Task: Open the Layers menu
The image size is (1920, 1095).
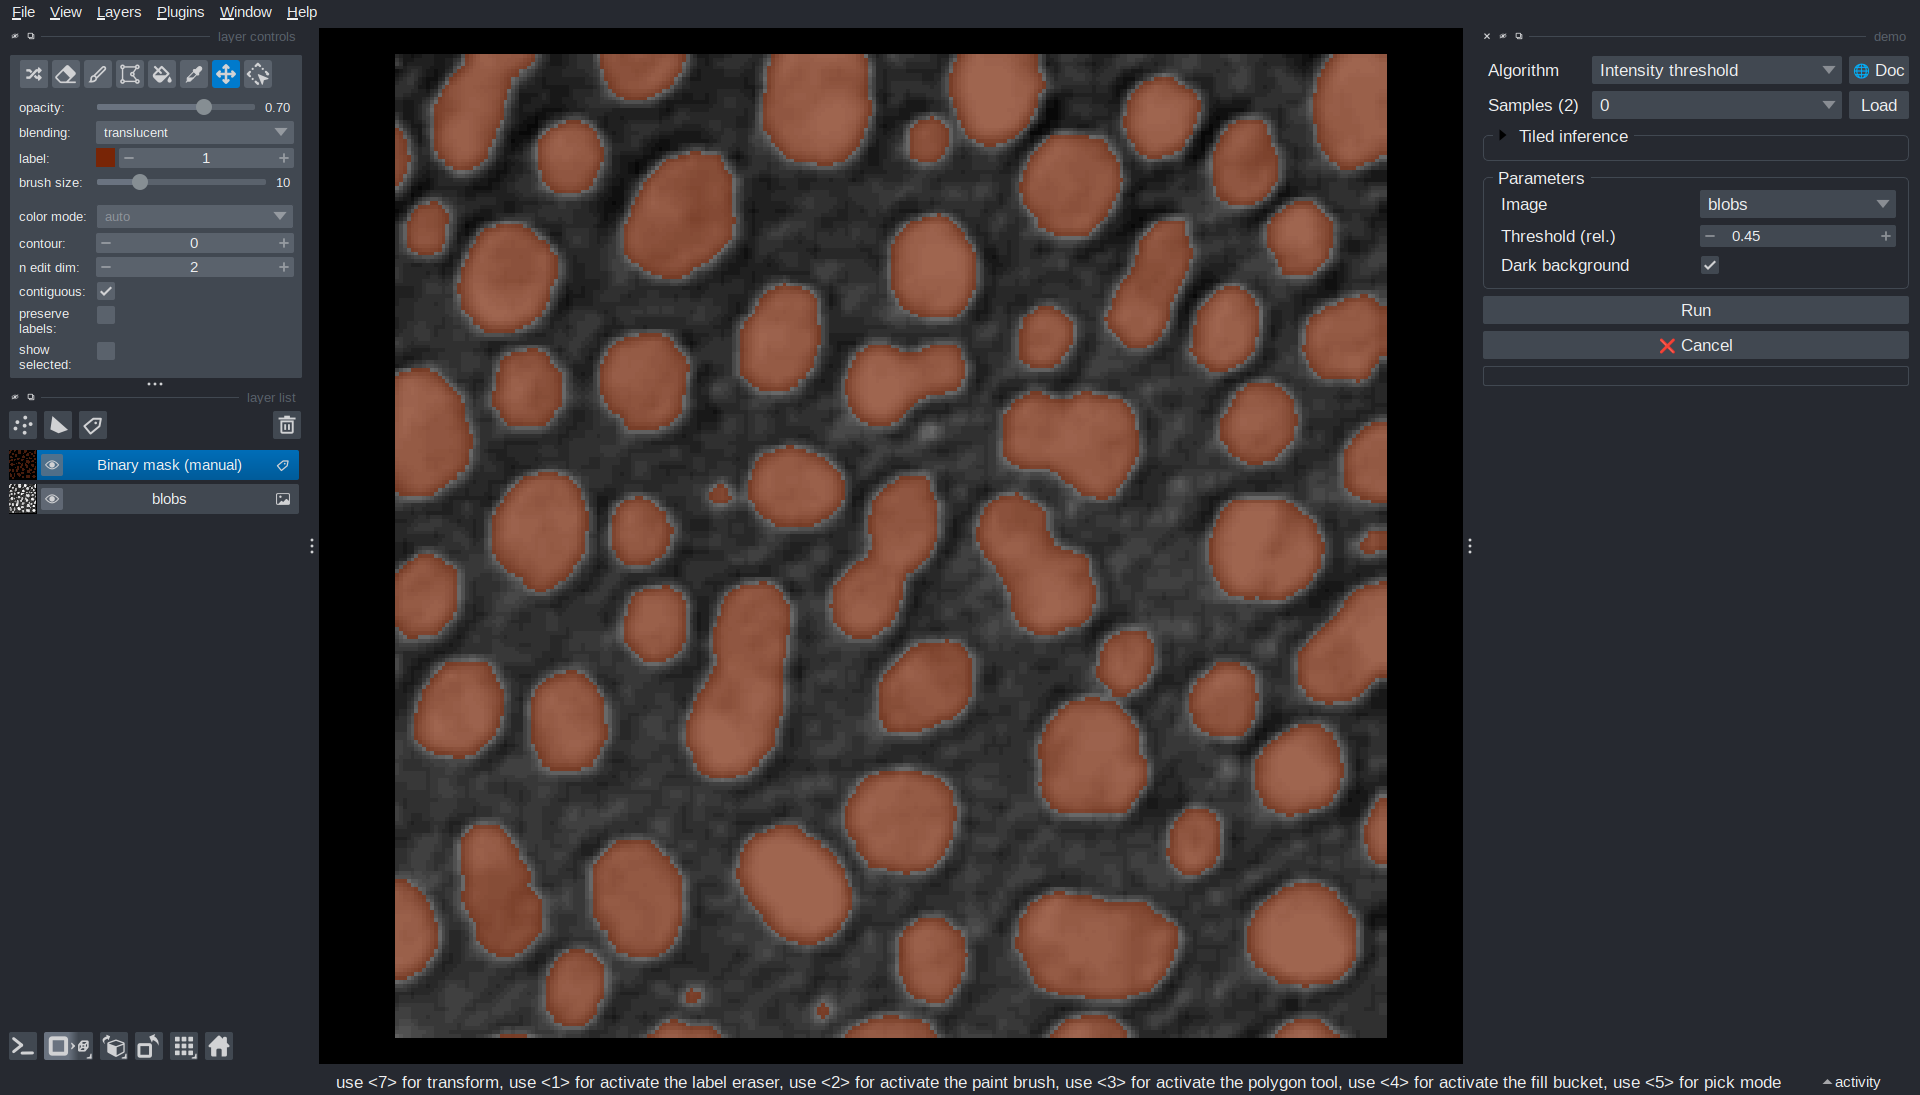Action: [119, 12]
